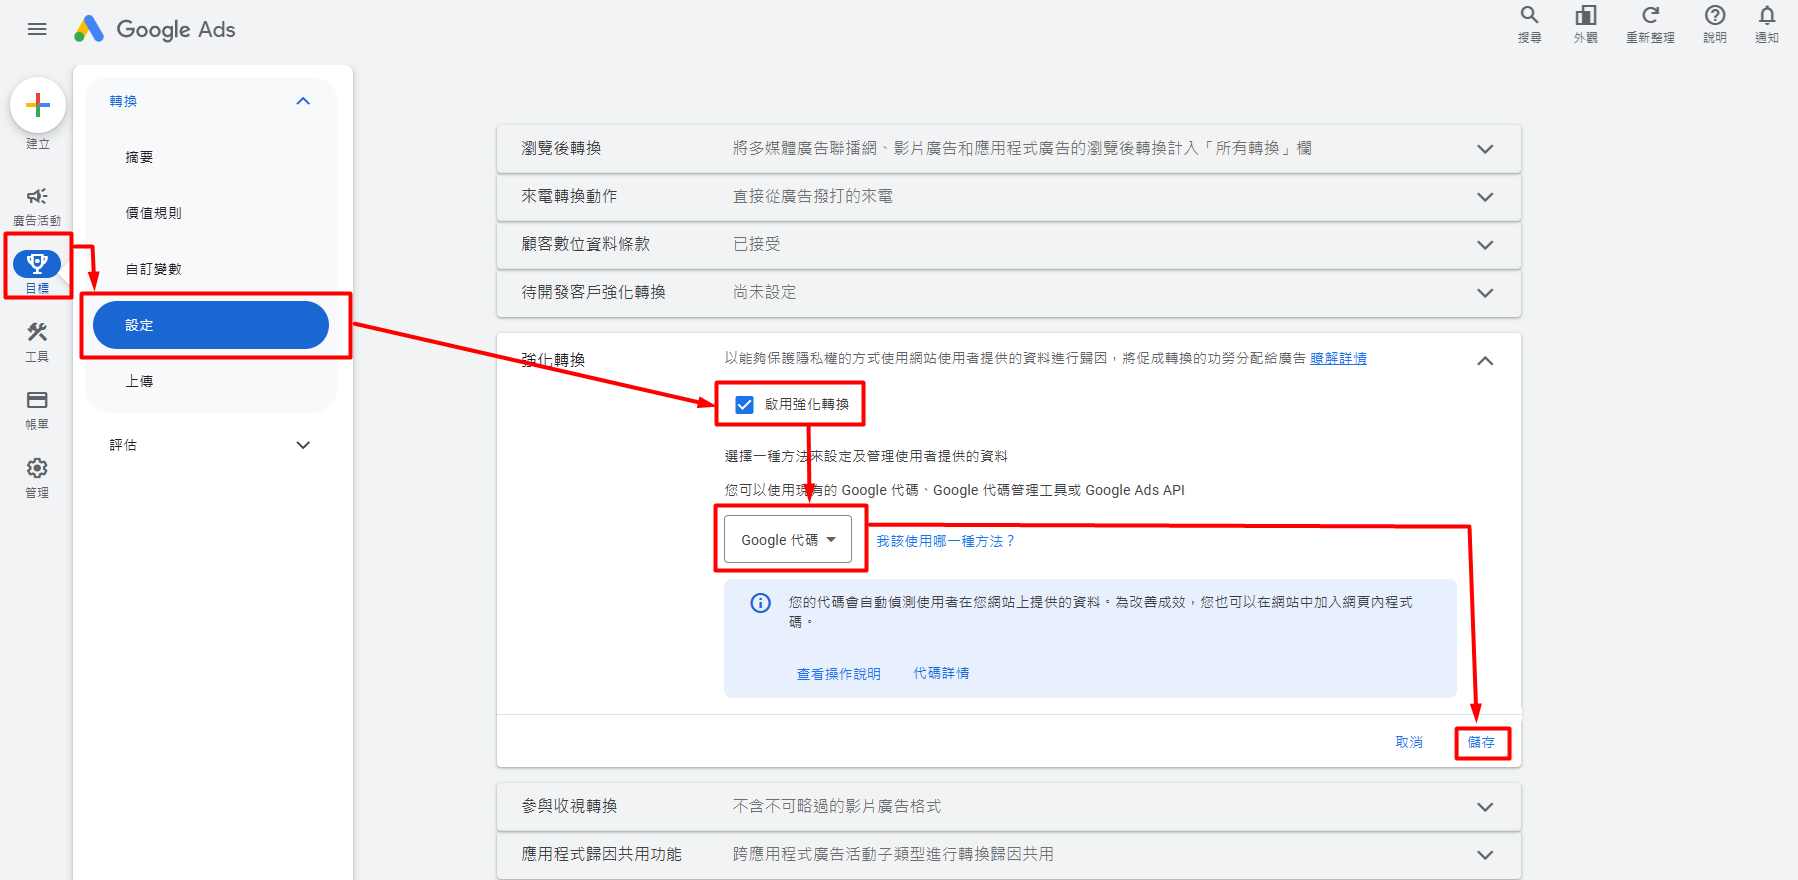This screenshot has height=880, width=1798.
Task: Open 通知 notifications bell
Action: coord(1767,16)
